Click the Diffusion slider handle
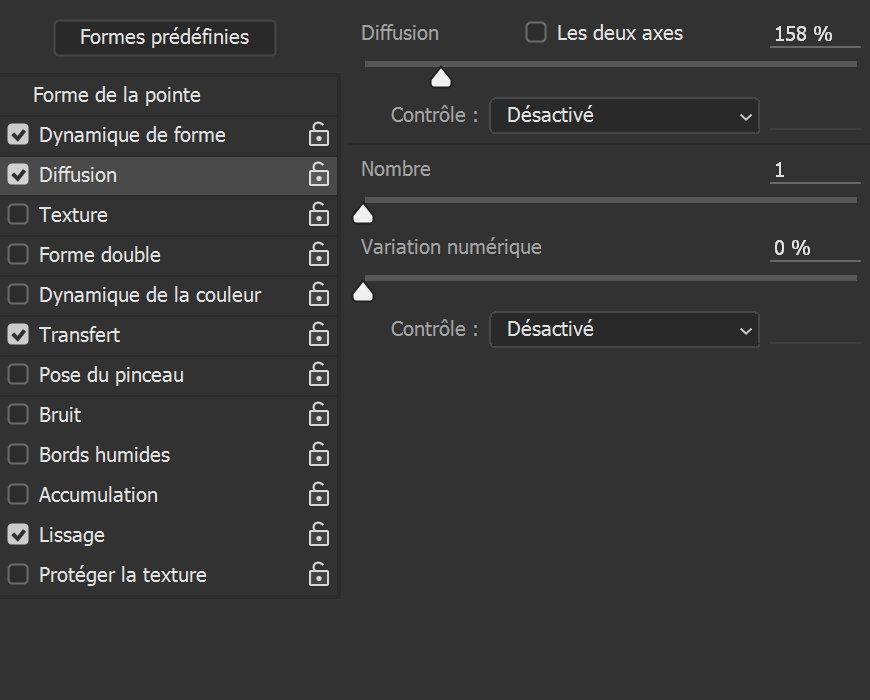 [441, 78]
